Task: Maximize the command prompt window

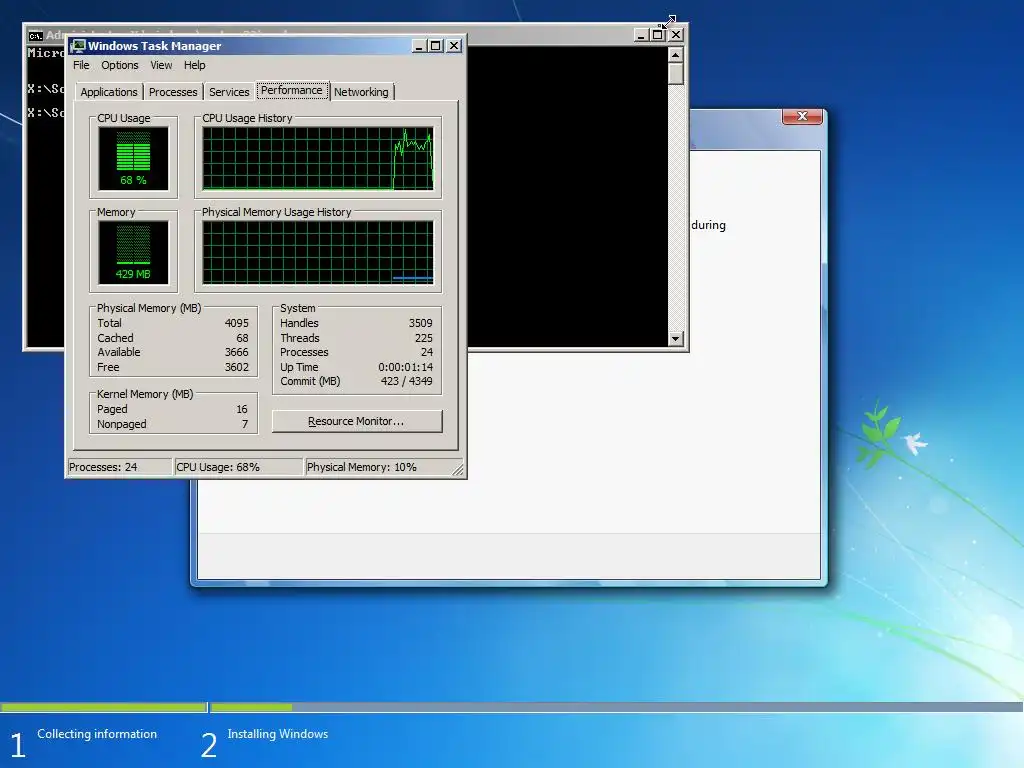Action: [658, 35]
